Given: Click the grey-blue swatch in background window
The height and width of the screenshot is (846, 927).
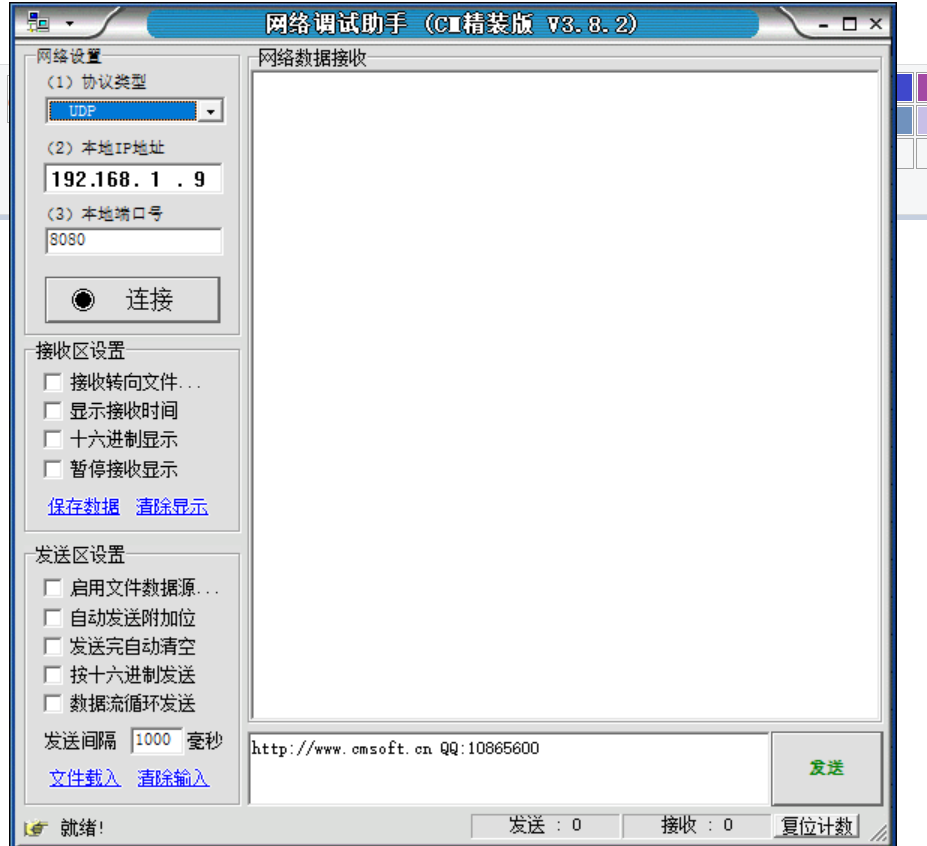Looking at the screenshot, I should pos(905,120).
